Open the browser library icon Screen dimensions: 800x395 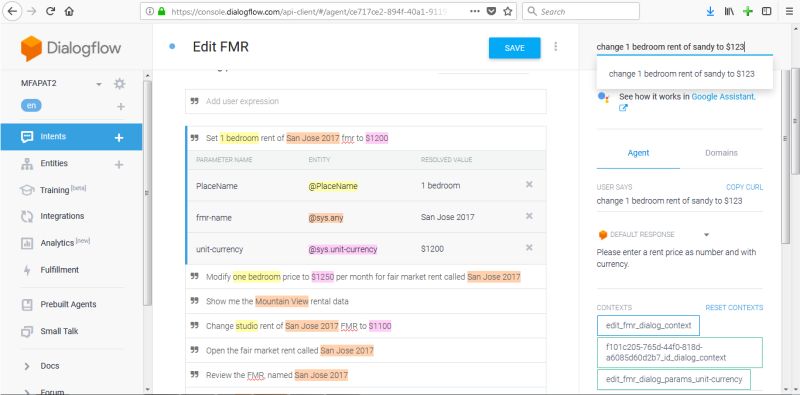729,11
